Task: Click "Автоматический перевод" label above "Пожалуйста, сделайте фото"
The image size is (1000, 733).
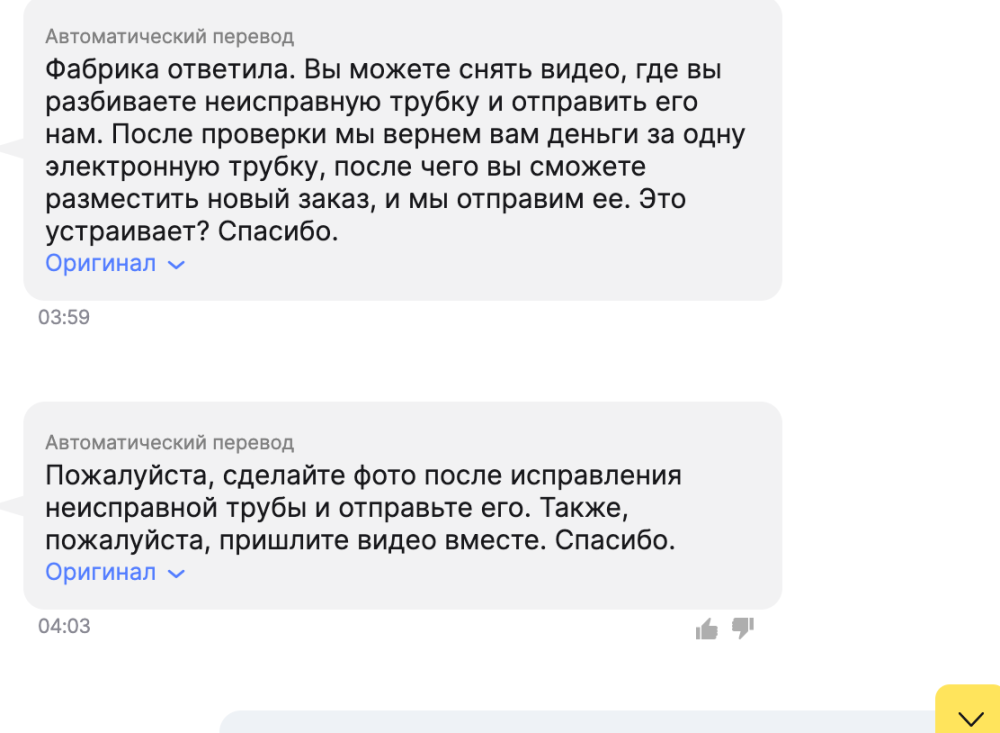Action: 169,442
